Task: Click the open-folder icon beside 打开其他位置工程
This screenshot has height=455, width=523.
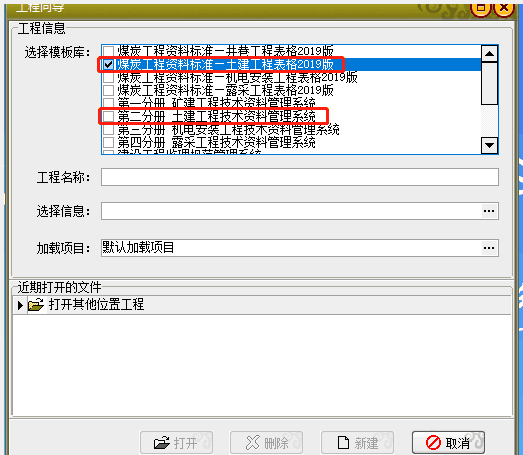Action: 36,305
